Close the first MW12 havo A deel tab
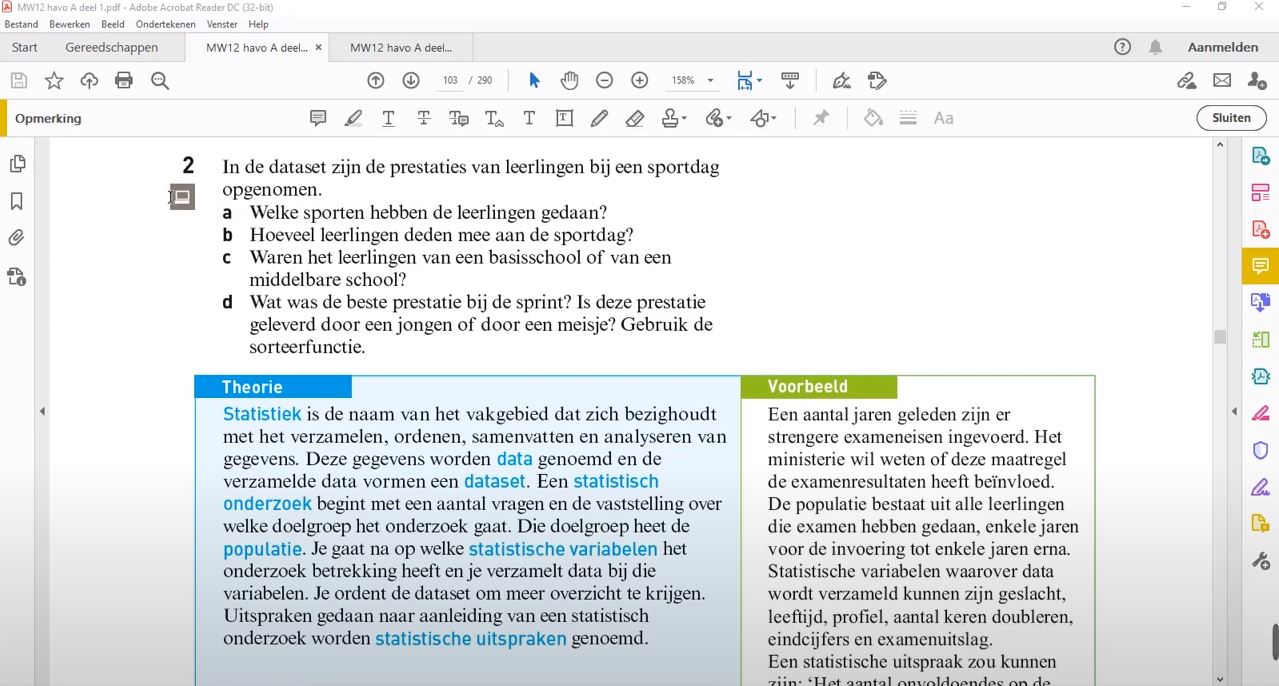Viewport: 1279px width, 686px height. click(x=319, y=47)
